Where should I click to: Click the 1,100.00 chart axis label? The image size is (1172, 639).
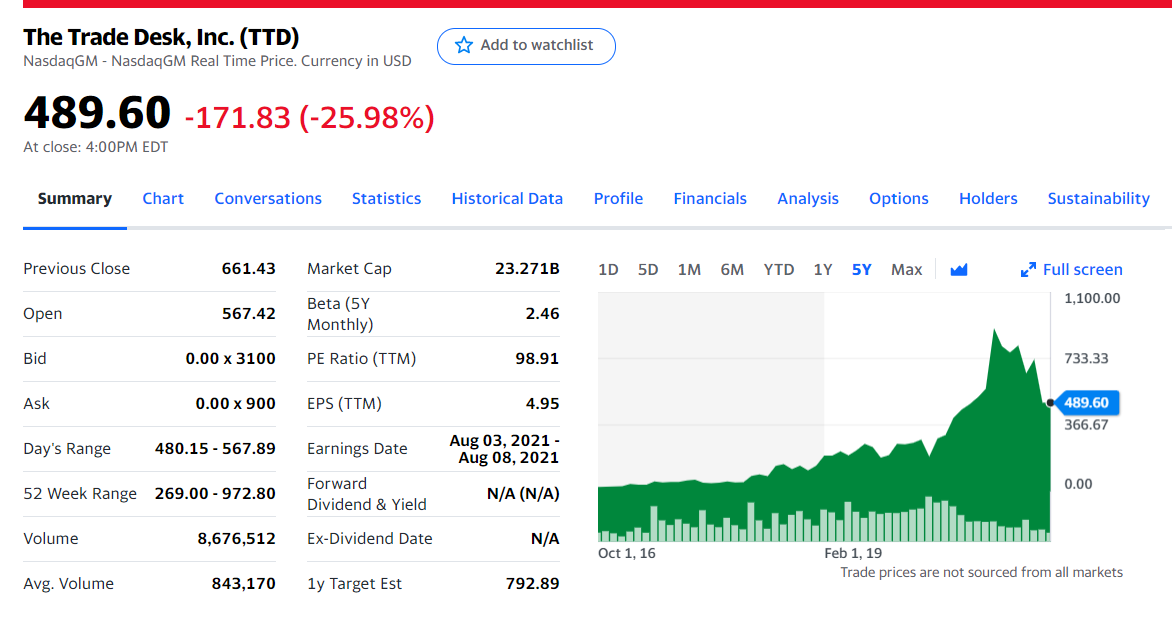tap(1092, 299)
